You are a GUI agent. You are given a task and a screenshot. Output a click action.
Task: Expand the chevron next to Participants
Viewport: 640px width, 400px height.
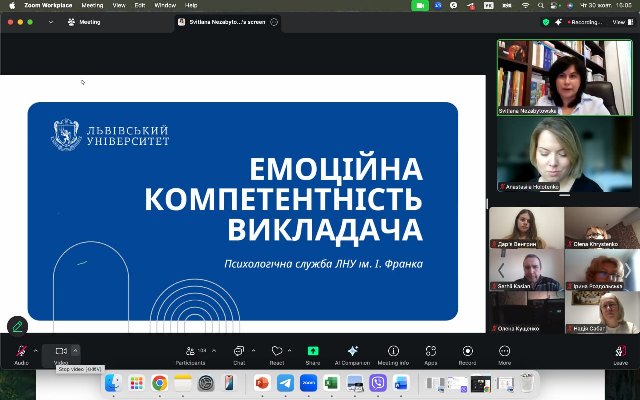pyautogui.click(x=215, y=350)
